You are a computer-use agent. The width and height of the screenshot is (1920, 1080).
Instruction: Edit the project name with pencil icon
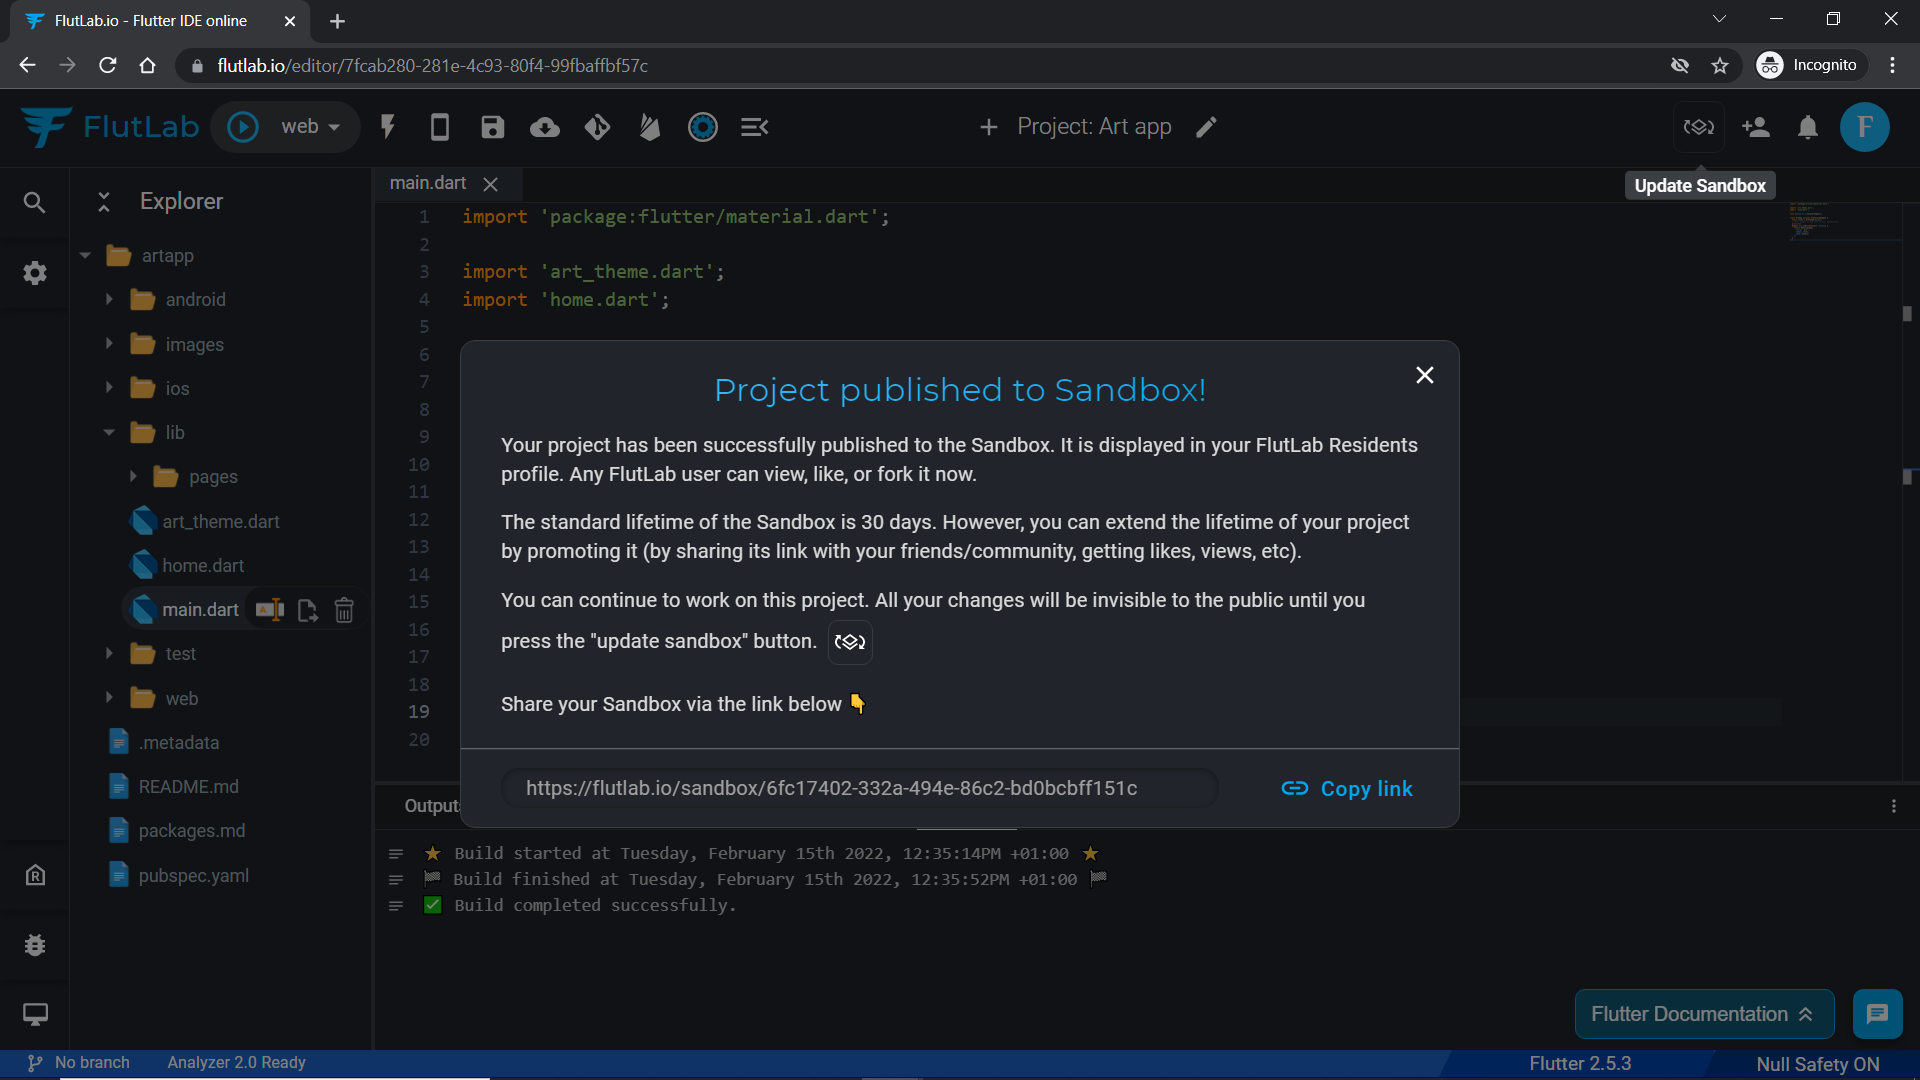(x=1206, y=127)
